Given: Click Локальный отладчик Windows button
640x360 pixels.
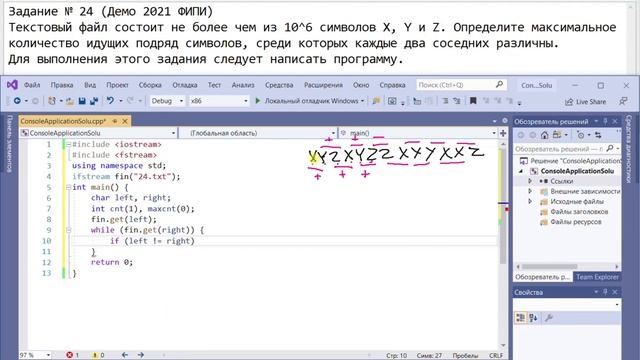Looking at the screenshot, I should [x=309, y=101].
